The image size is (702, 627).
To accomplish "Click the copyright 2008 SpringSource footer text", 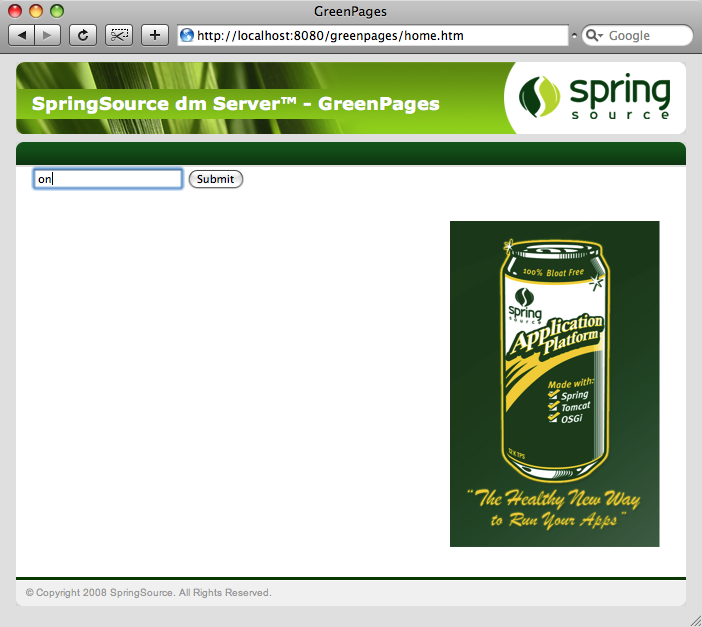I will point(149,593).
